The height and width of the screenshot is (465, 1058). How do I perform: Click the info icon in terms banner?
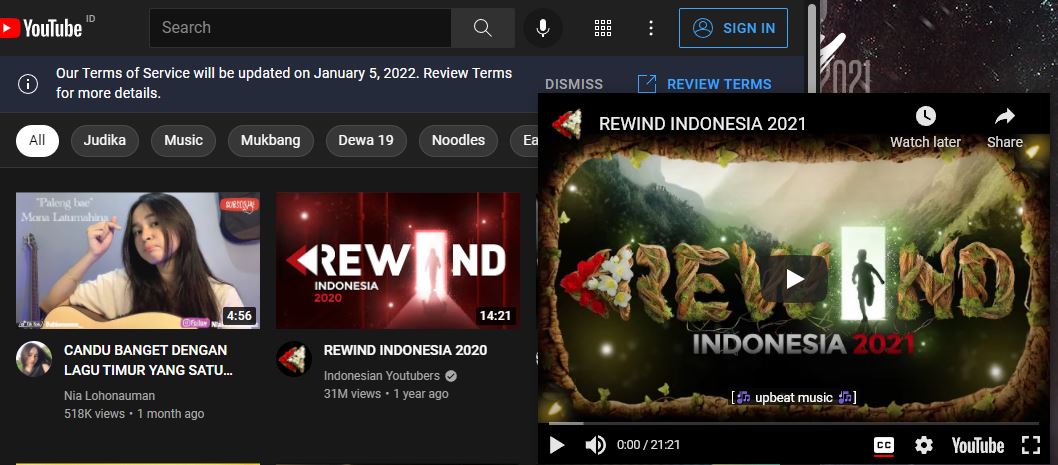pyautogui.click(x=28, y=84)
